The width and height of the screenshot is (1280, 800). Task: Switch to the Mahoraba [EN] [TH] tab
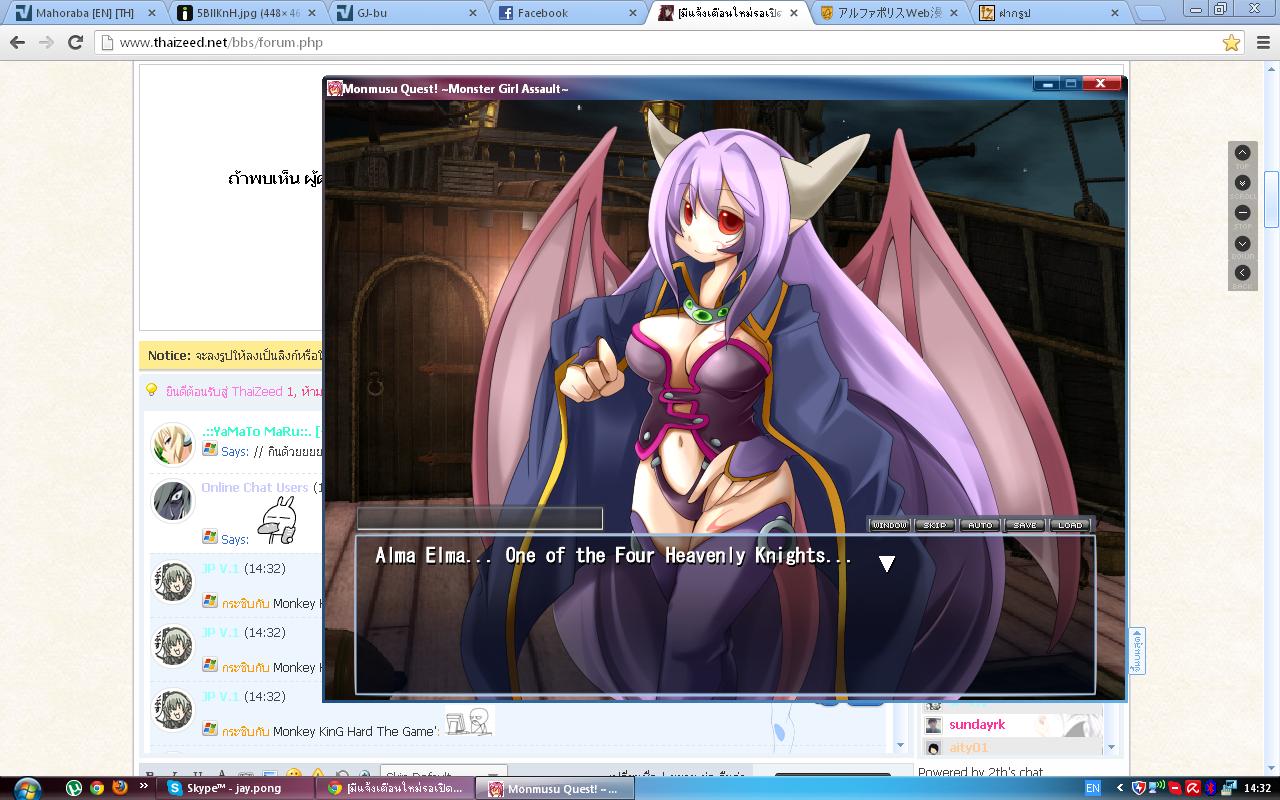coord(85,13)
